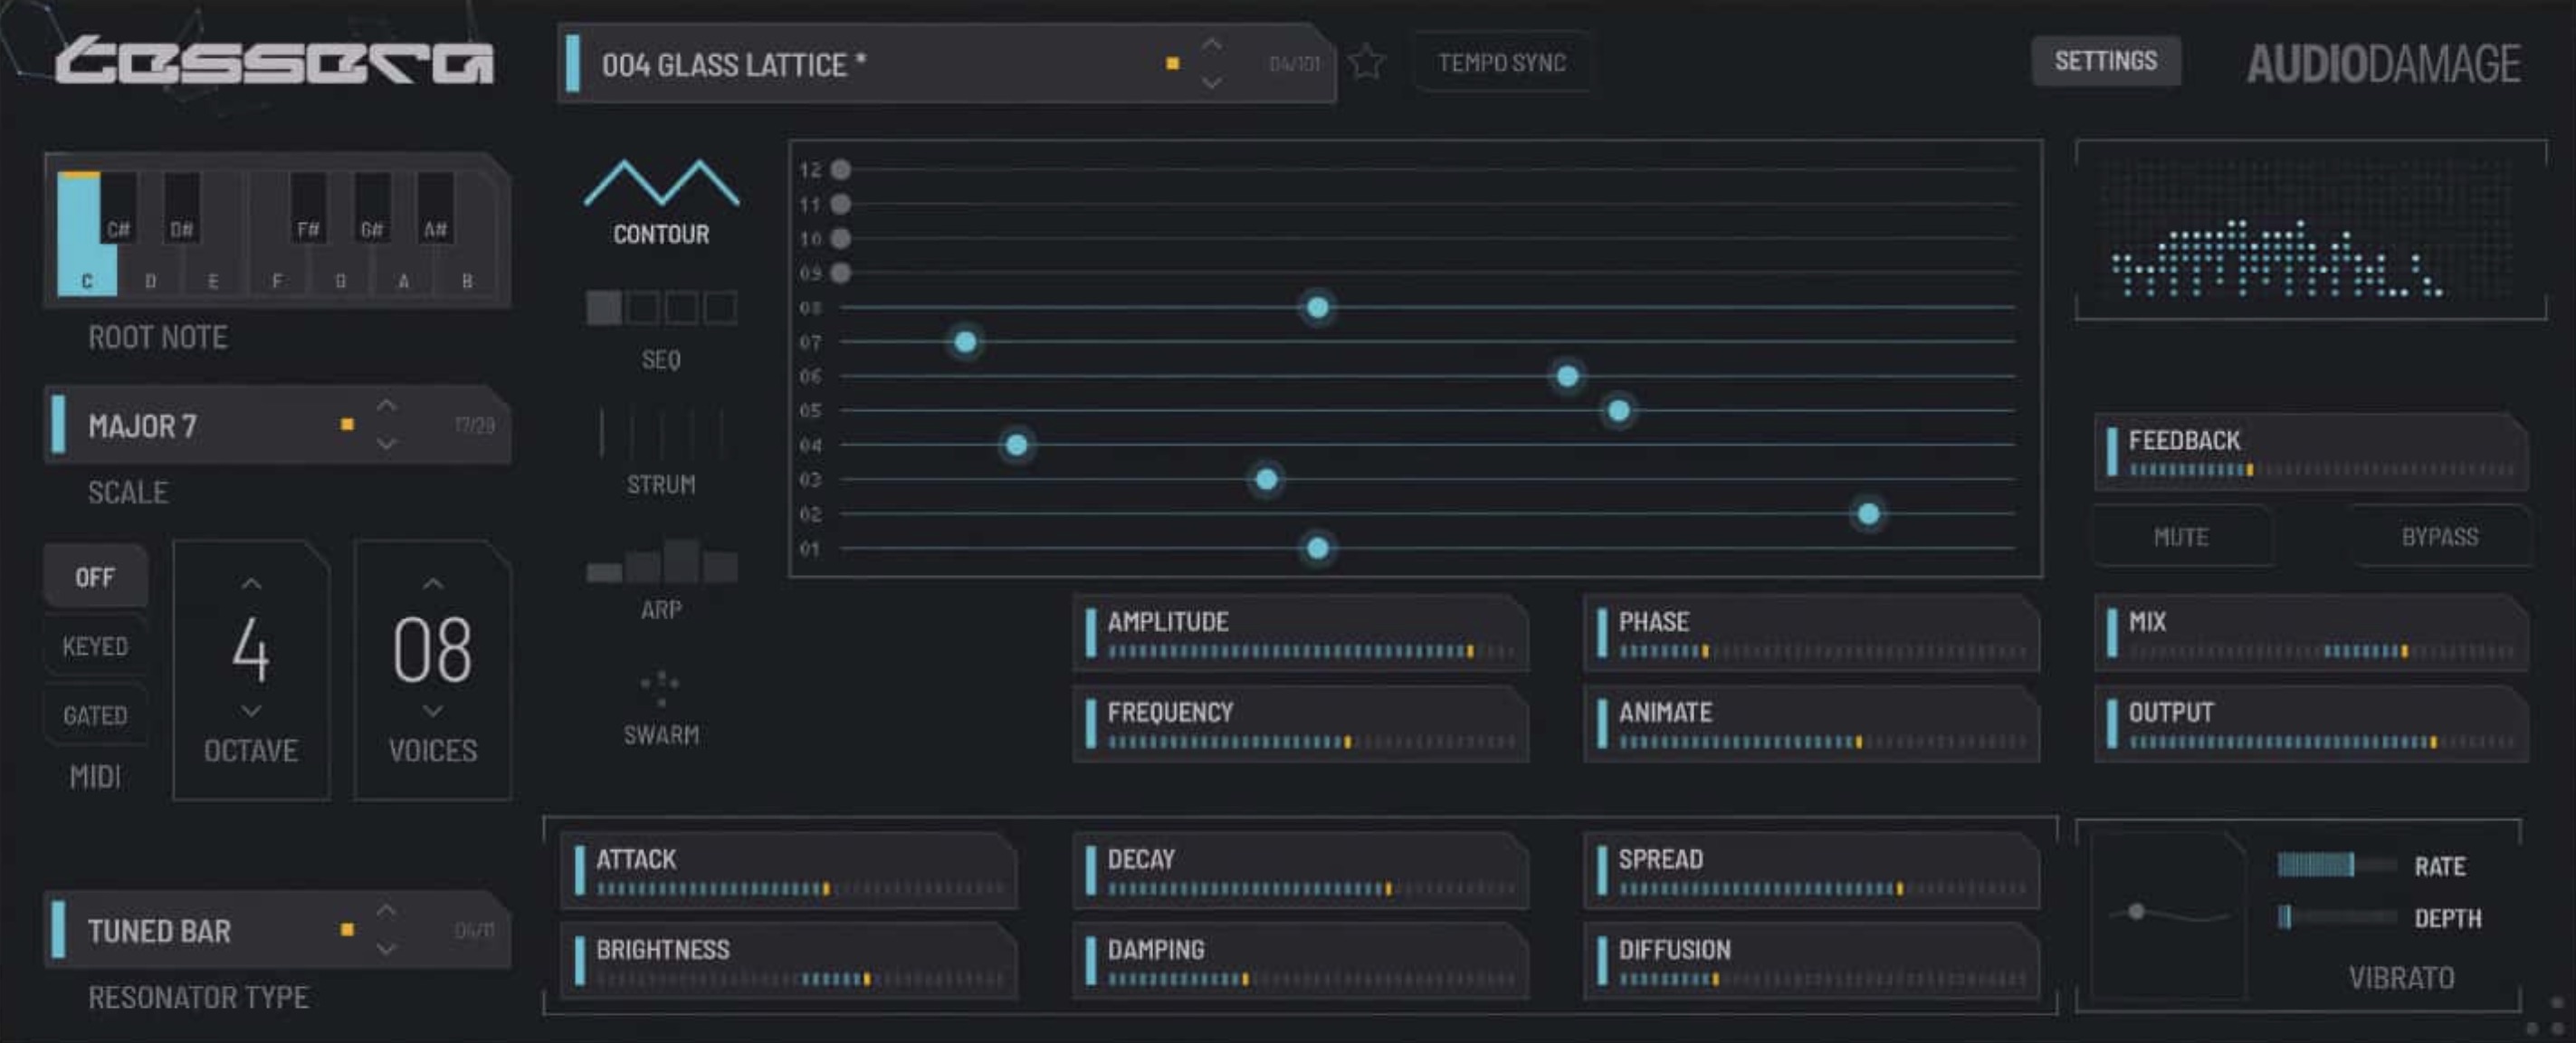Click the MIX slider bar
The width and height of the screenshot is (2576, 1043).
2321,652
